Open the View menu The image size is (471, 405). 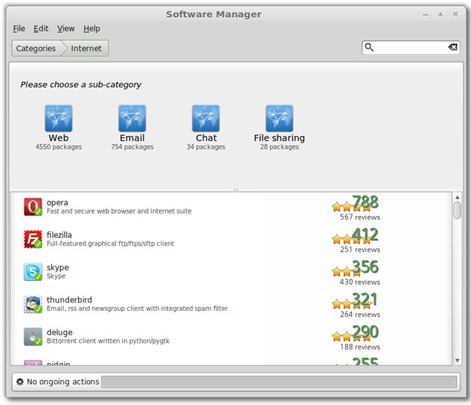click(66, 29)
